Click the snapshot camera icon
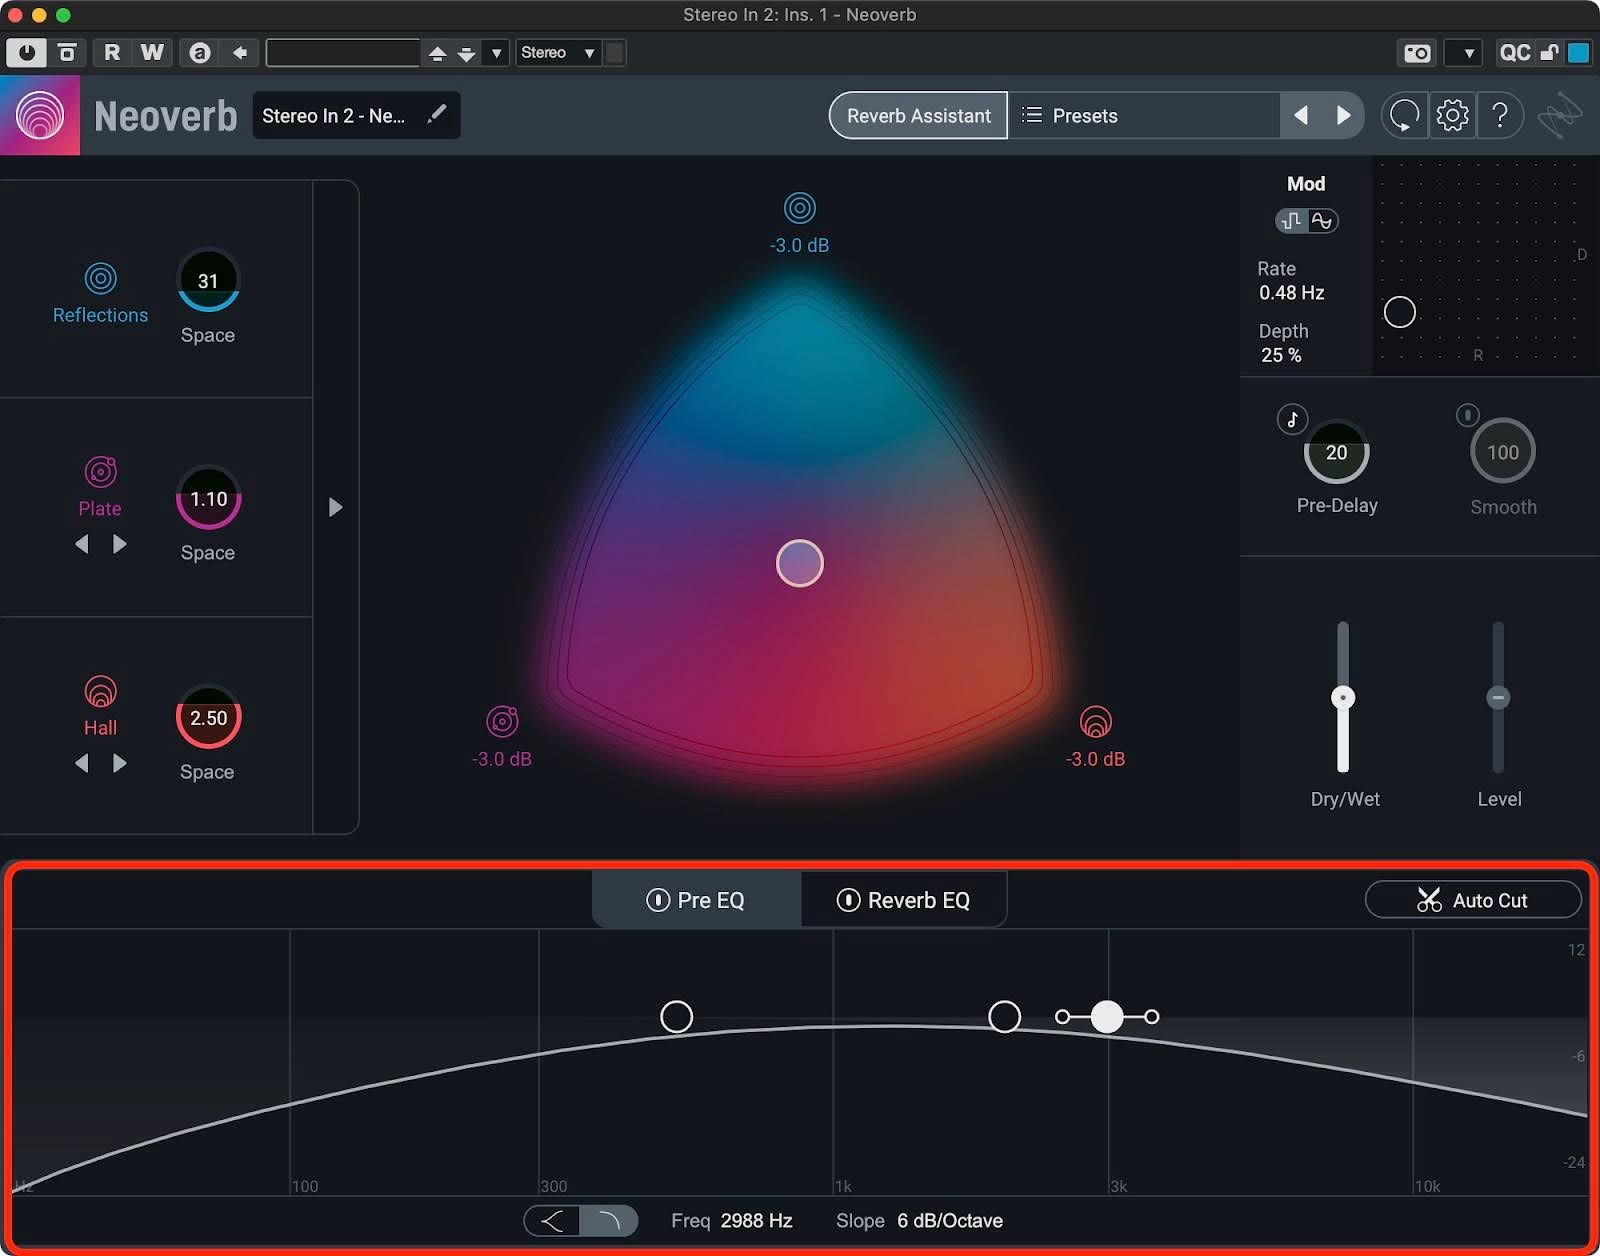 (1417, 53)
